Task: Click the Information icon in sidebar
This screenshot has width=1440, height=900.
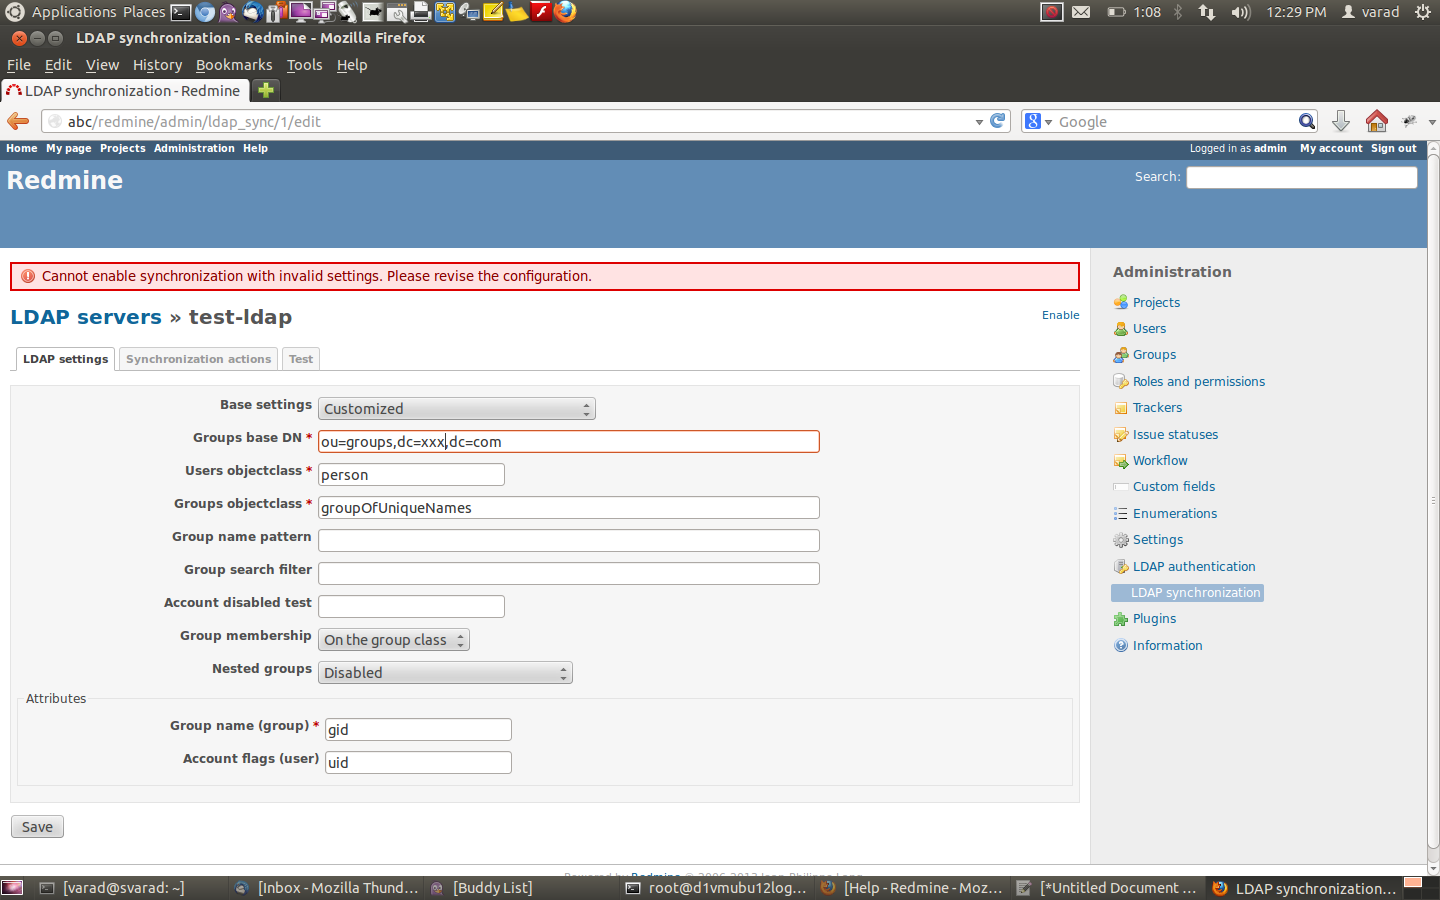Action: tap(1121, 645)
